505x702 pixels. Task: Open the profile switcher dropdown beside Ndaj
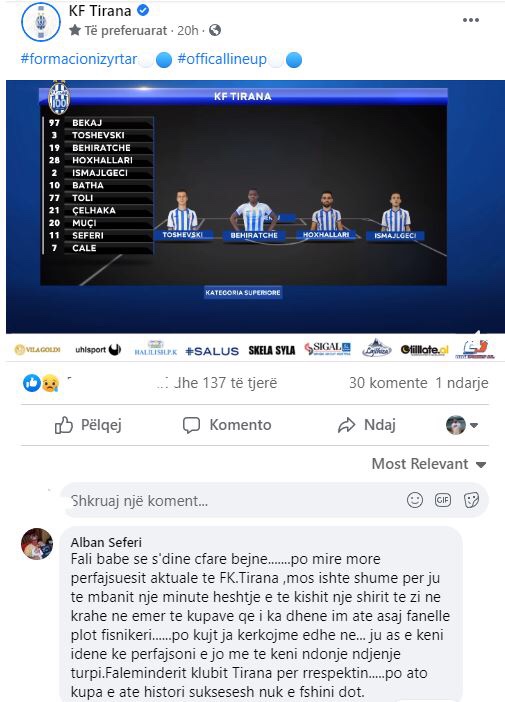462,425
